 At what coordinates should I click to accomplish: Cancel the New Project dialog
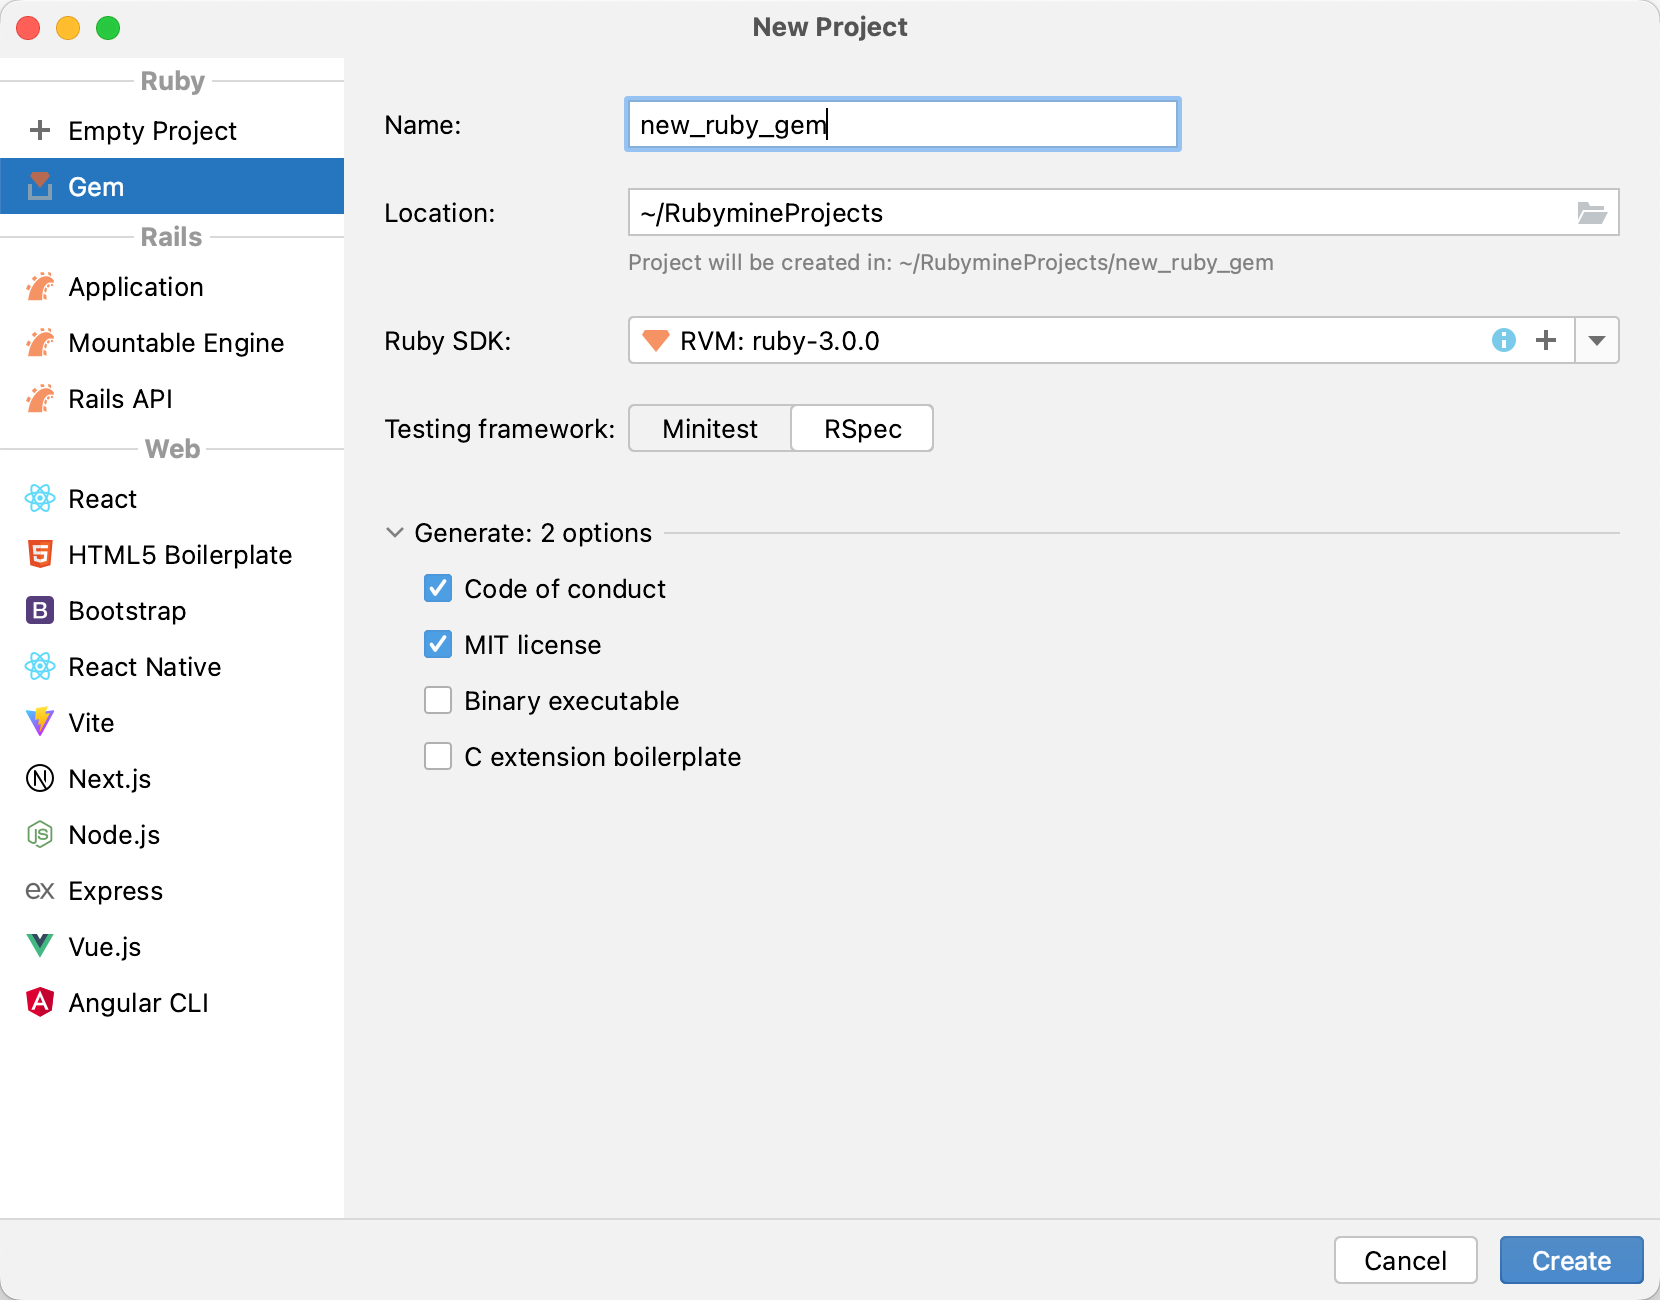[x=1405, y=1260]
